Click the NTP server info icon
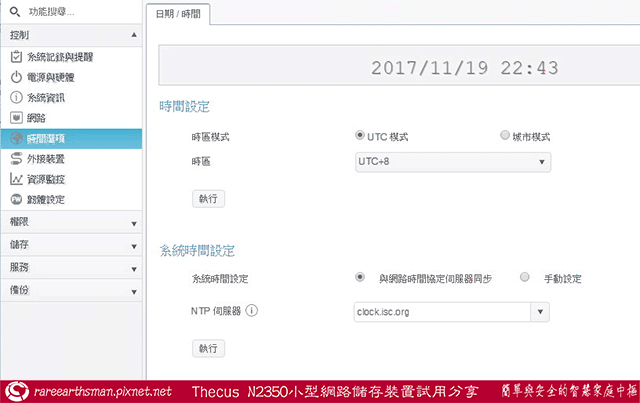Screen dimensions: 640x403 252,311
